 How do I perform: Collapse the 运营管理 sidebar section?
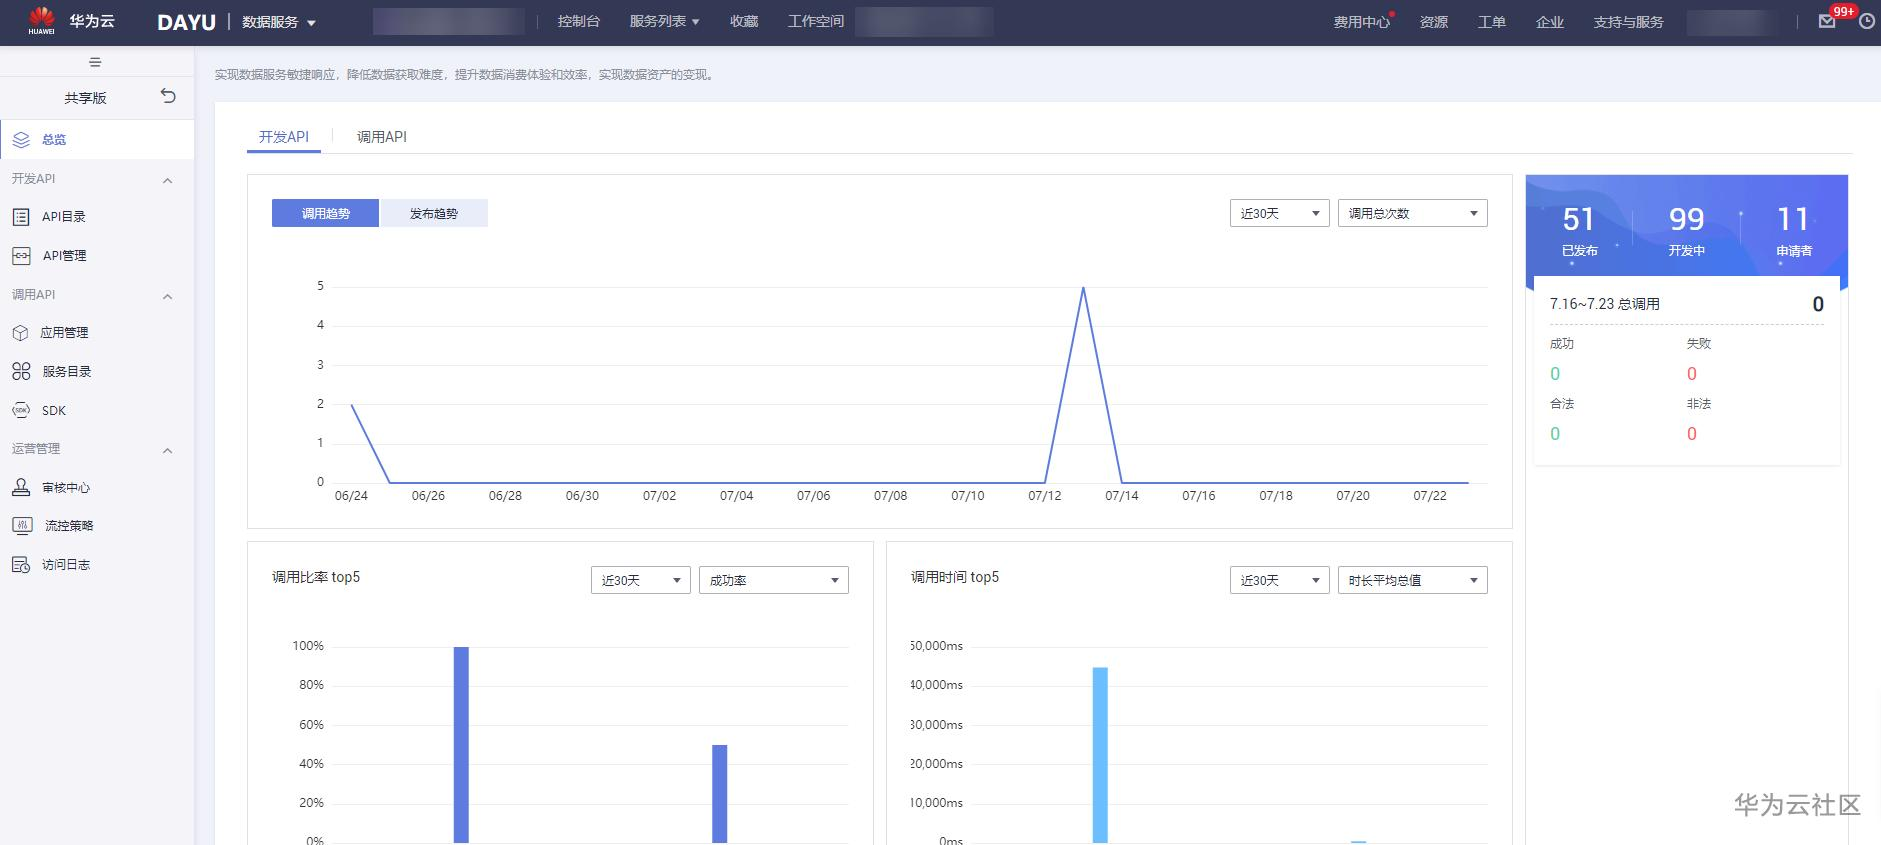[x=168, y=450]
